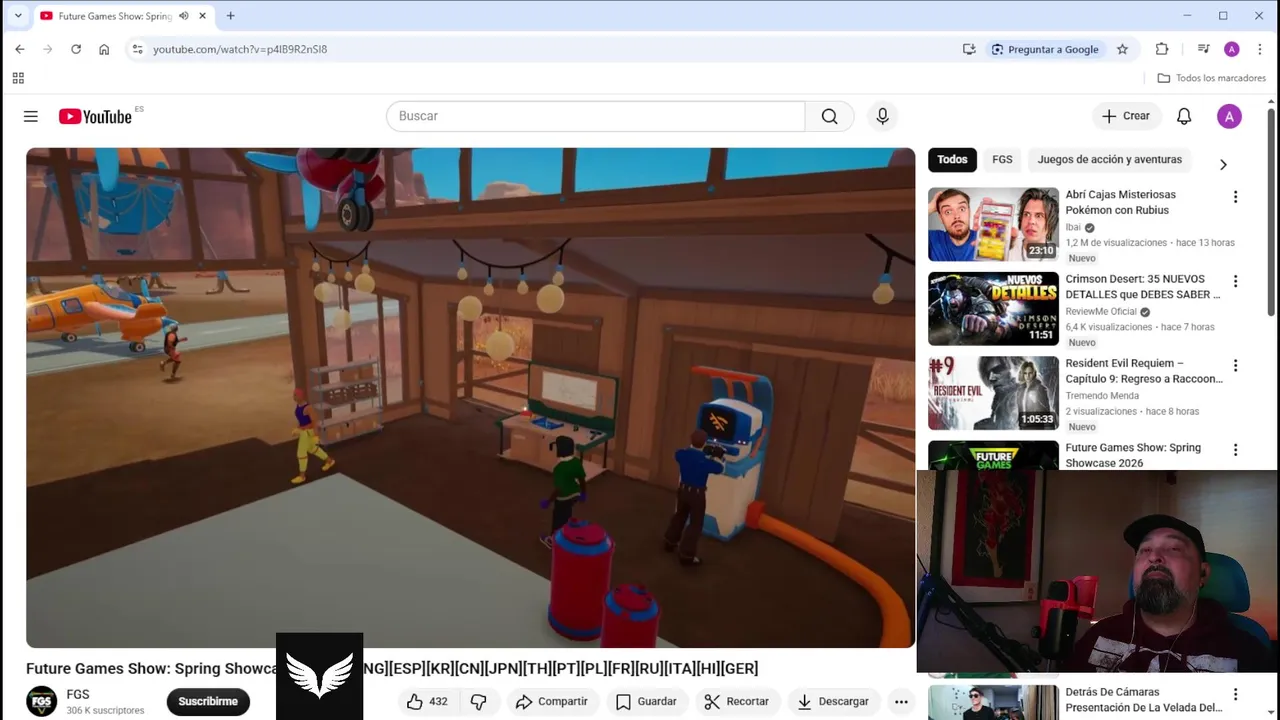Open the Crear menu
This screenshot has height=720, width=1280.
(x=1126, y=116)
